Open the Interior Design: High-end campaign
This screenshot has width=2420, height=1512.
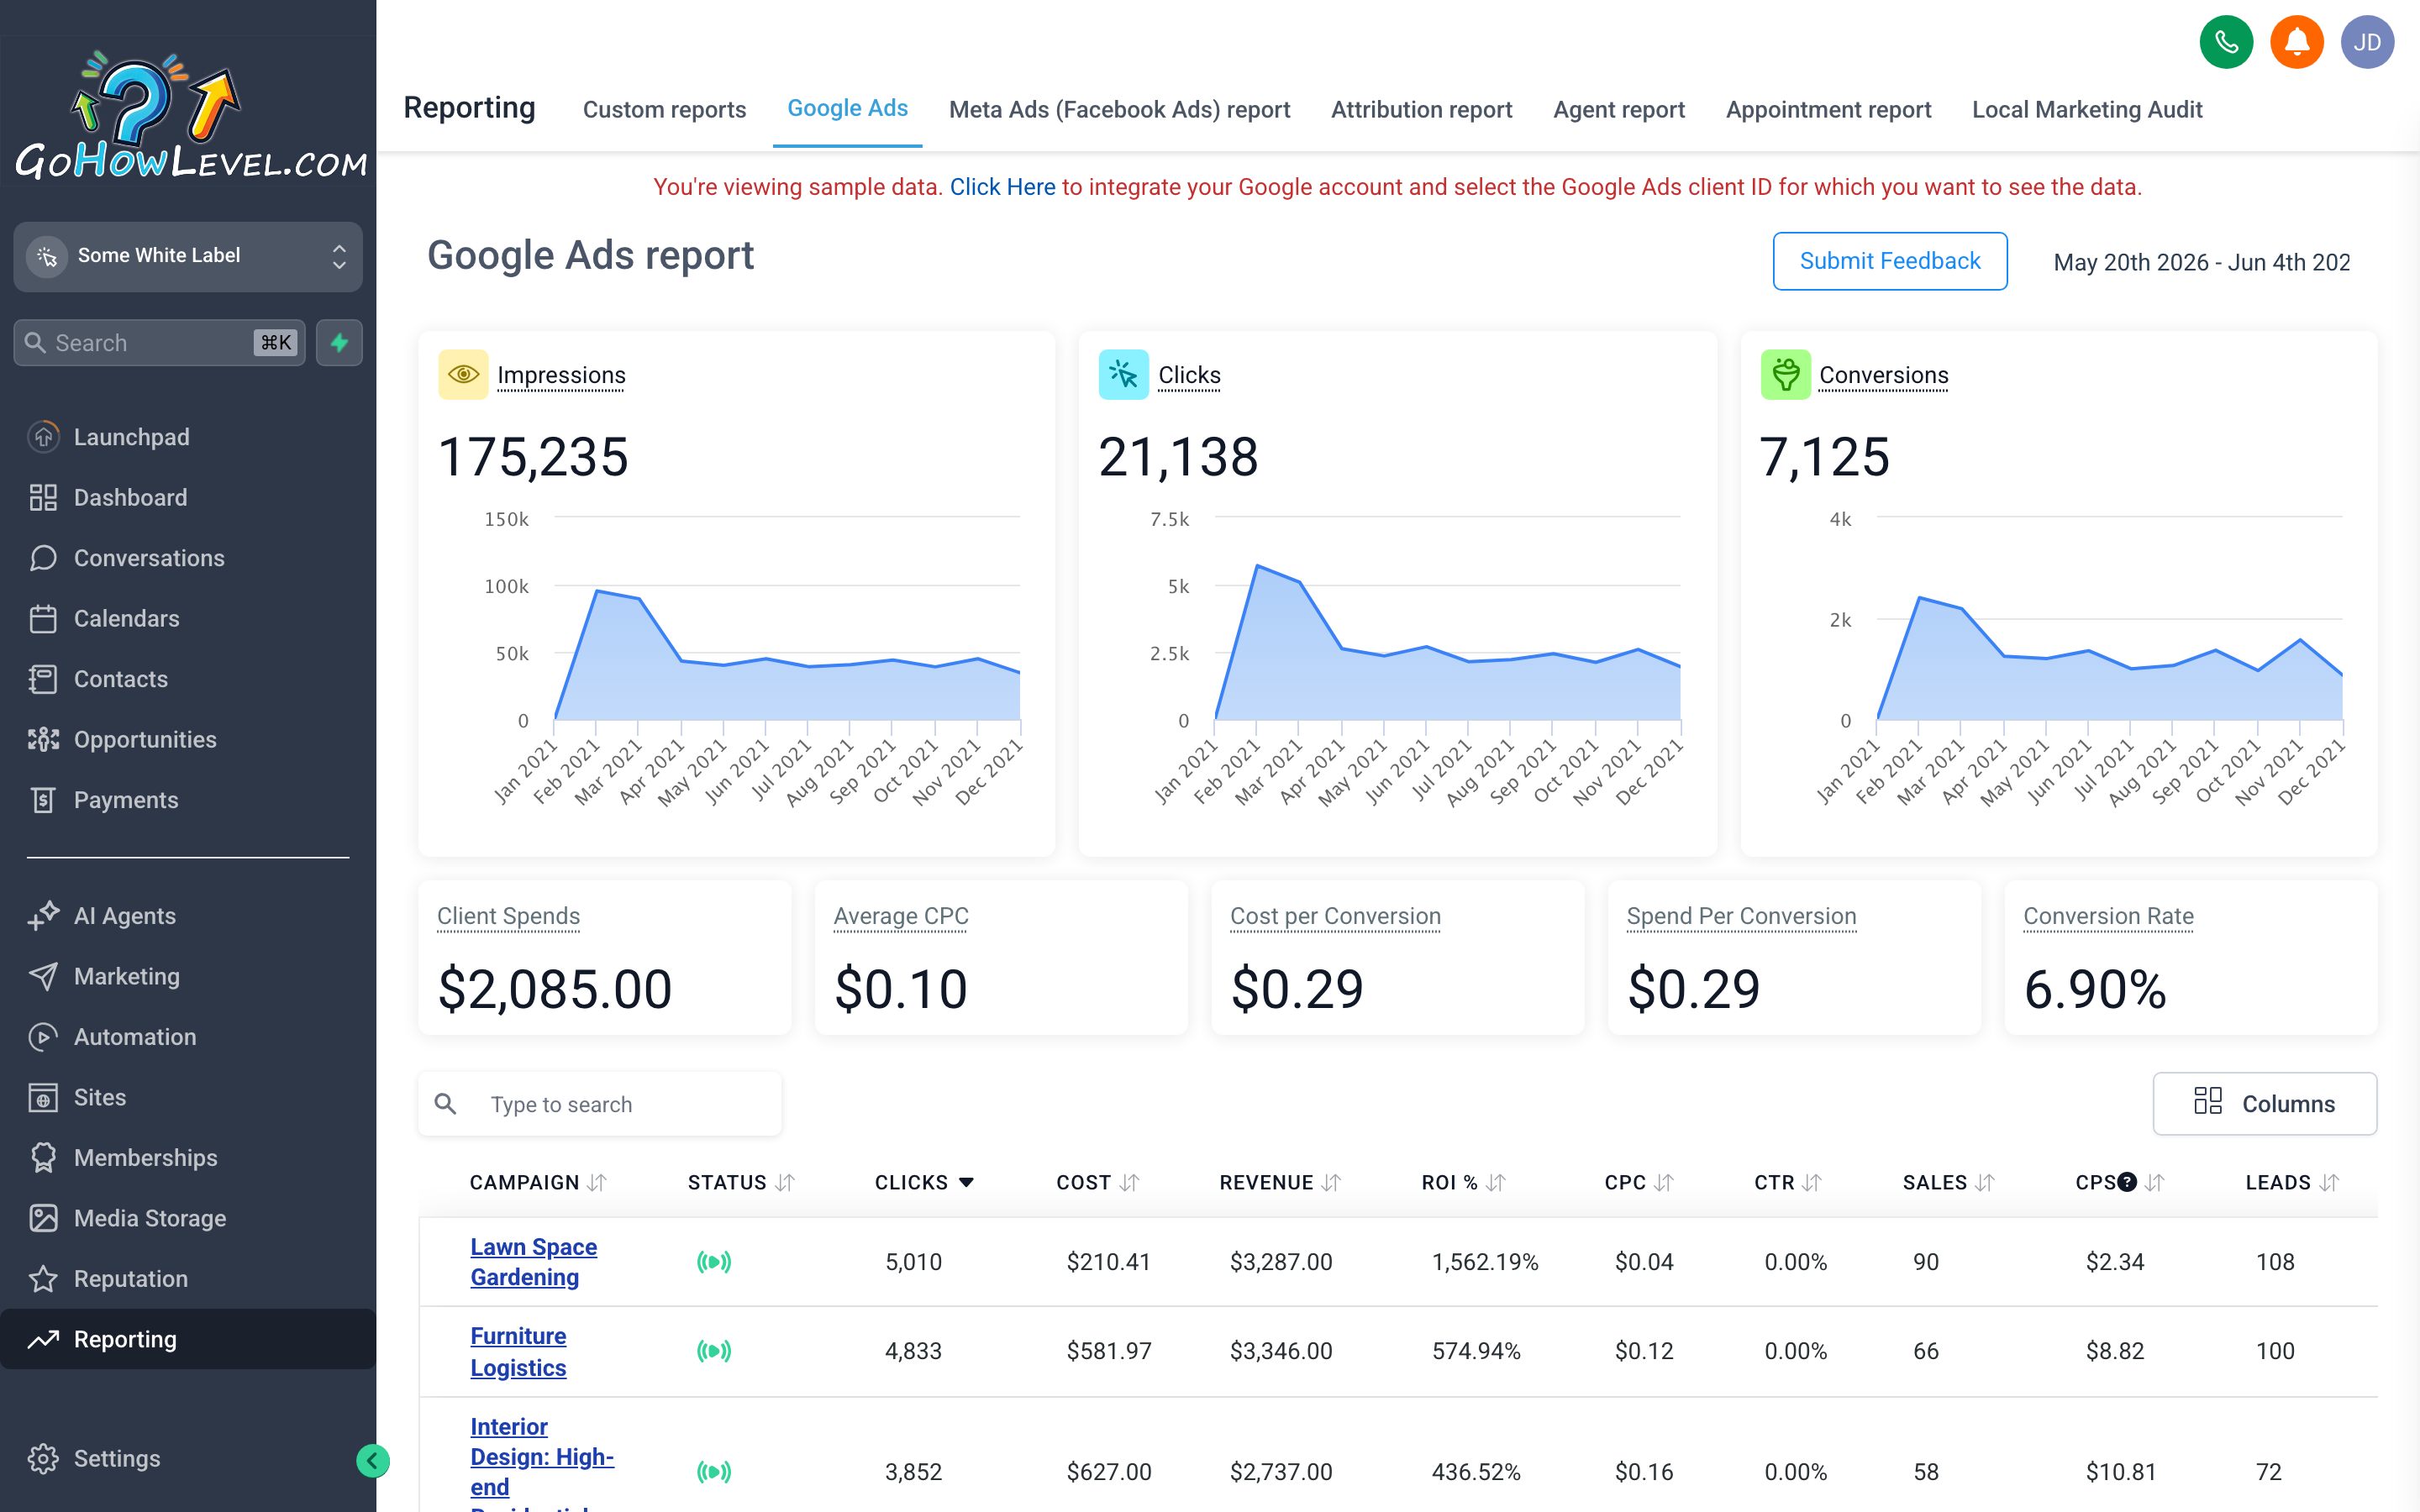(x=542, y=1462)
